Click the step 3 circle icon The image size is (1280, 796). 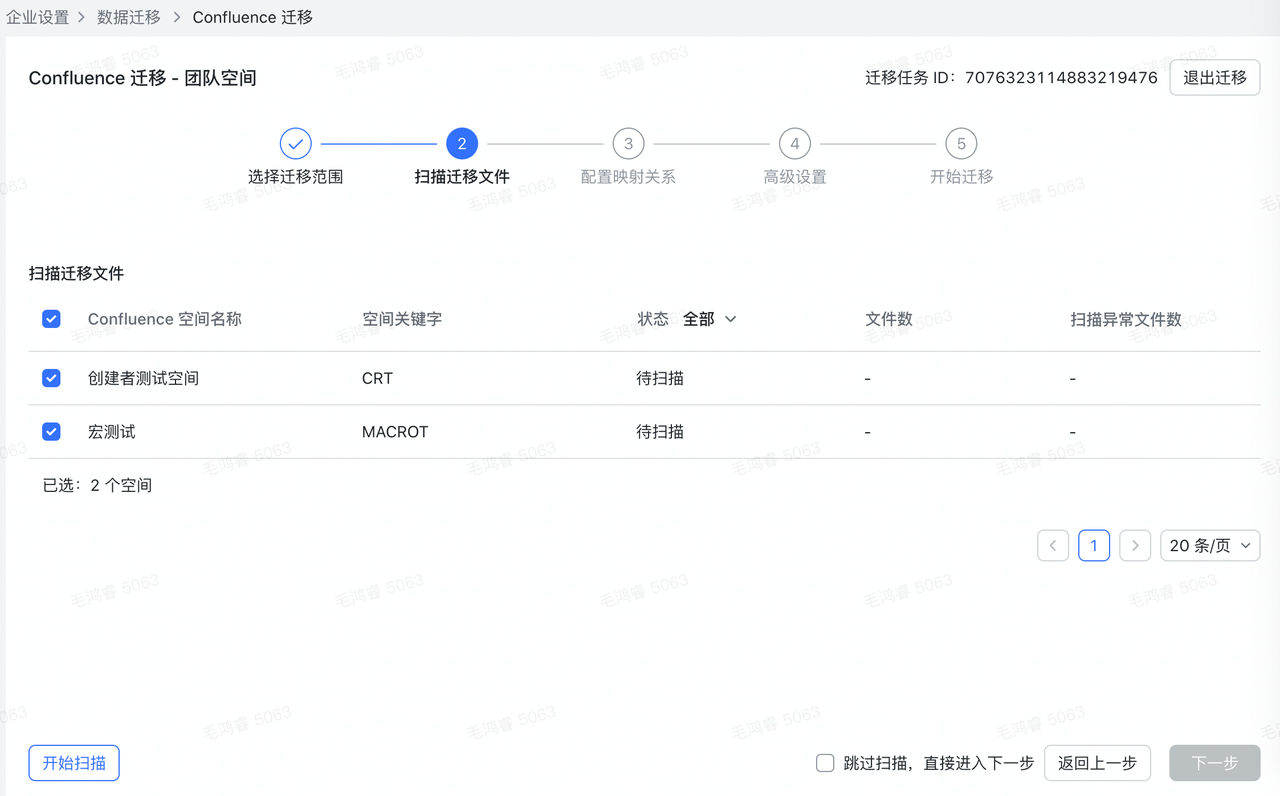(x=628, y=144)
